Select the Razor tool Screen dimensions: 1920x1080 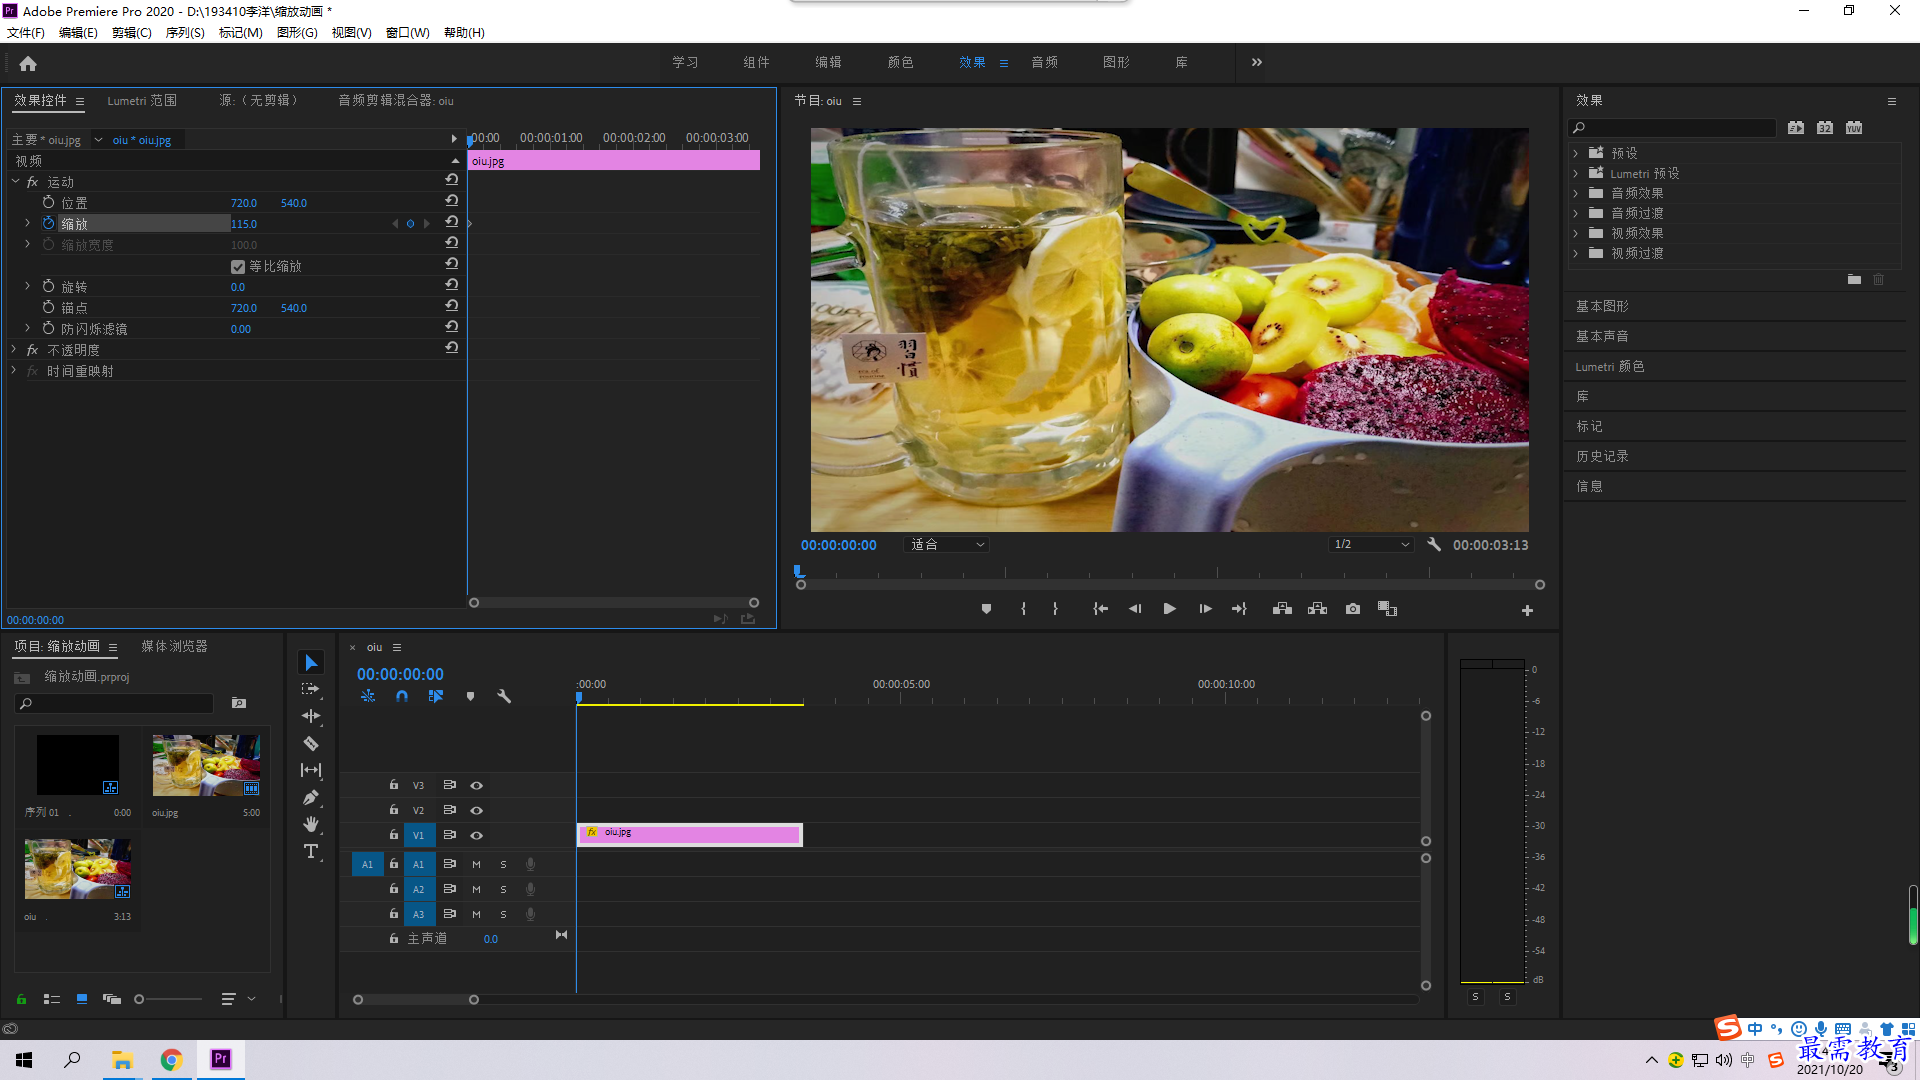coord(311,743)
